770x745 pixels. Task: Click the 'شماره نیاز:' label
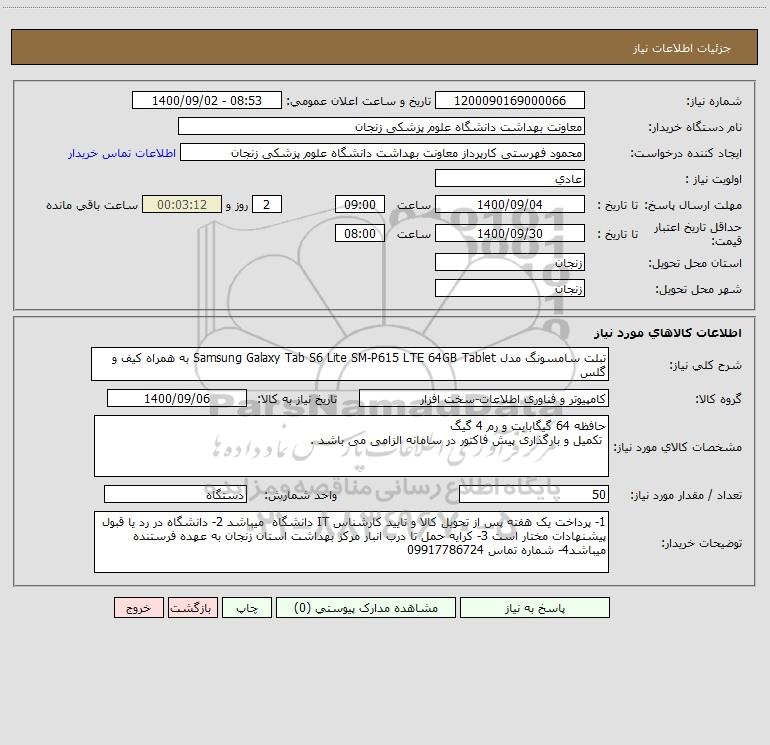coord(714,101)
